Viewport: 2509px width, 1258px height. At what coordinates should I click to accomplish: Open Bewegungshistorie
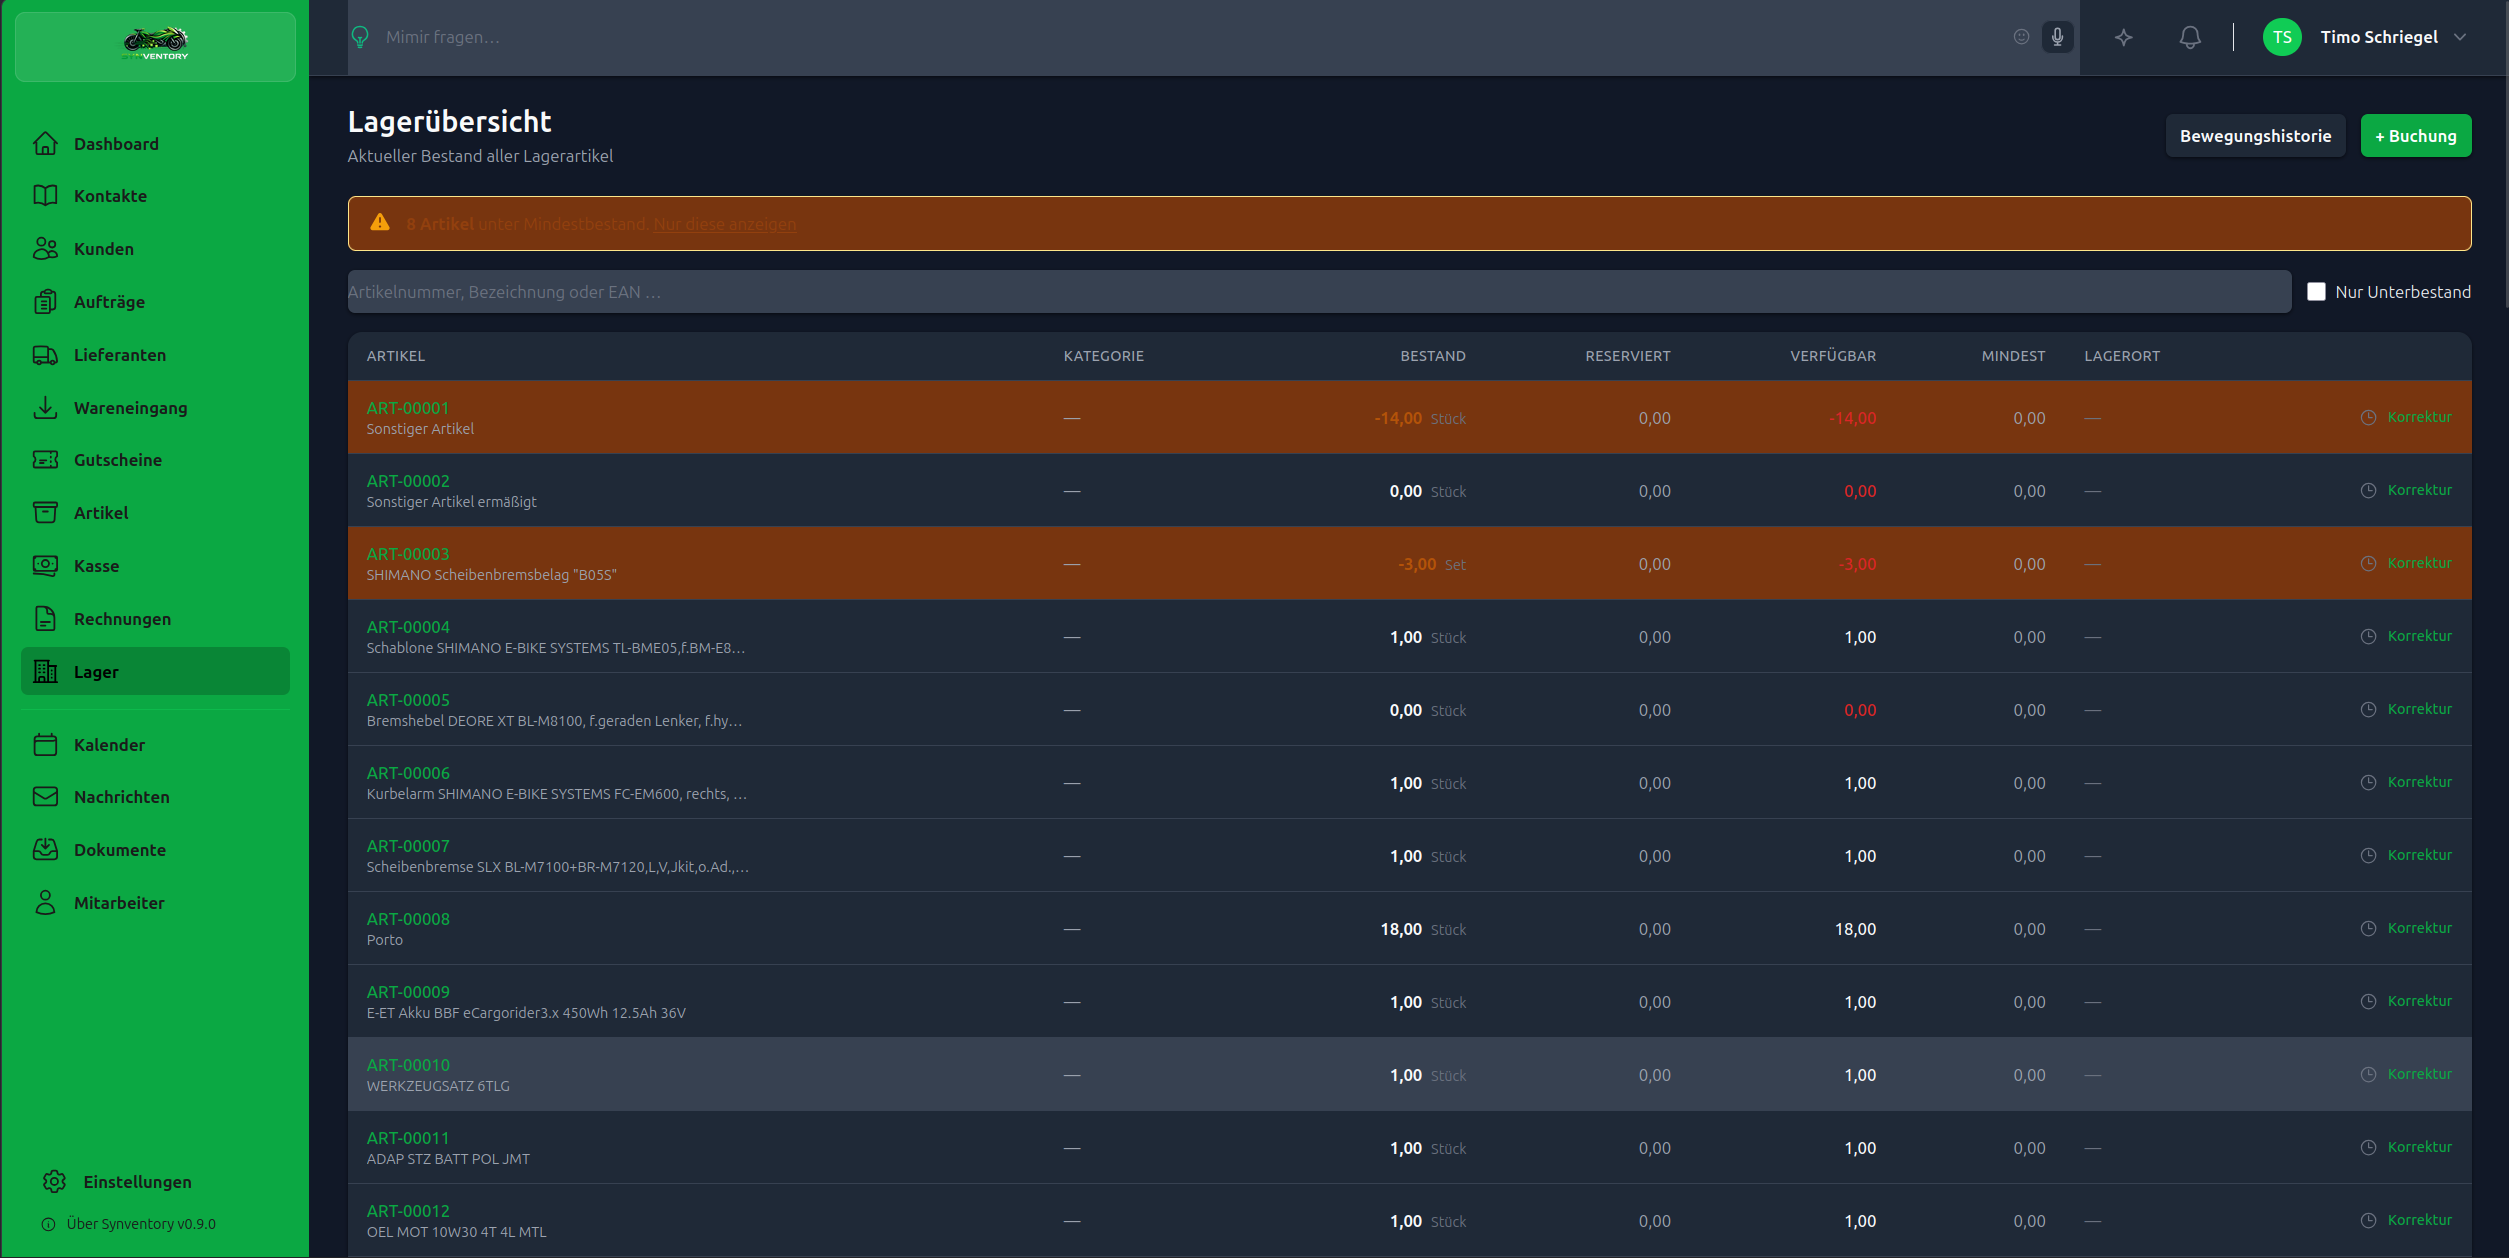[2255, 136]
